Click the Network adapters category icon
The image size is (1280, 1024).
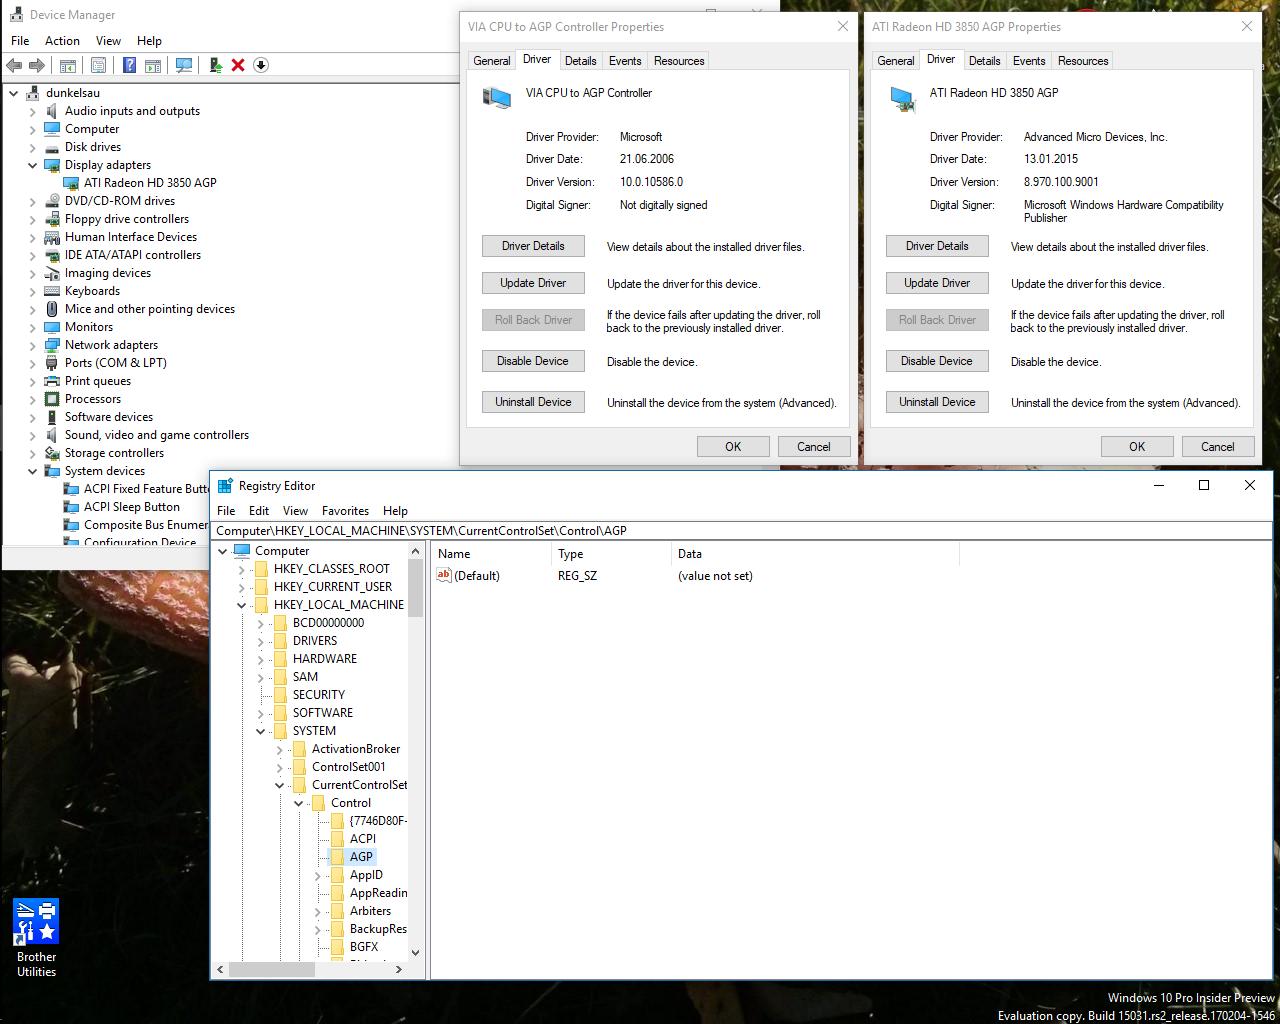[x=52, y=345]
